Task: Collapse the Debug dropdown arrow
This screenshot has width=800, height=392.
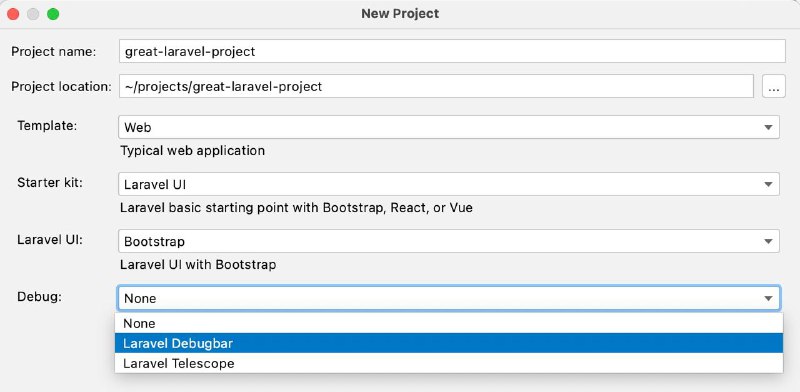Action: point(768,298)
